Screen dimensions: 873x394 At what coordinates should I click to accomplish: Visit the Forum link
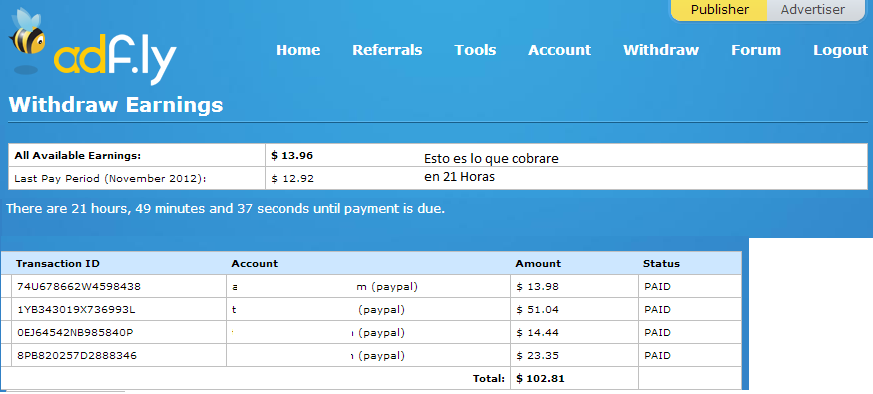click(756, 50)
